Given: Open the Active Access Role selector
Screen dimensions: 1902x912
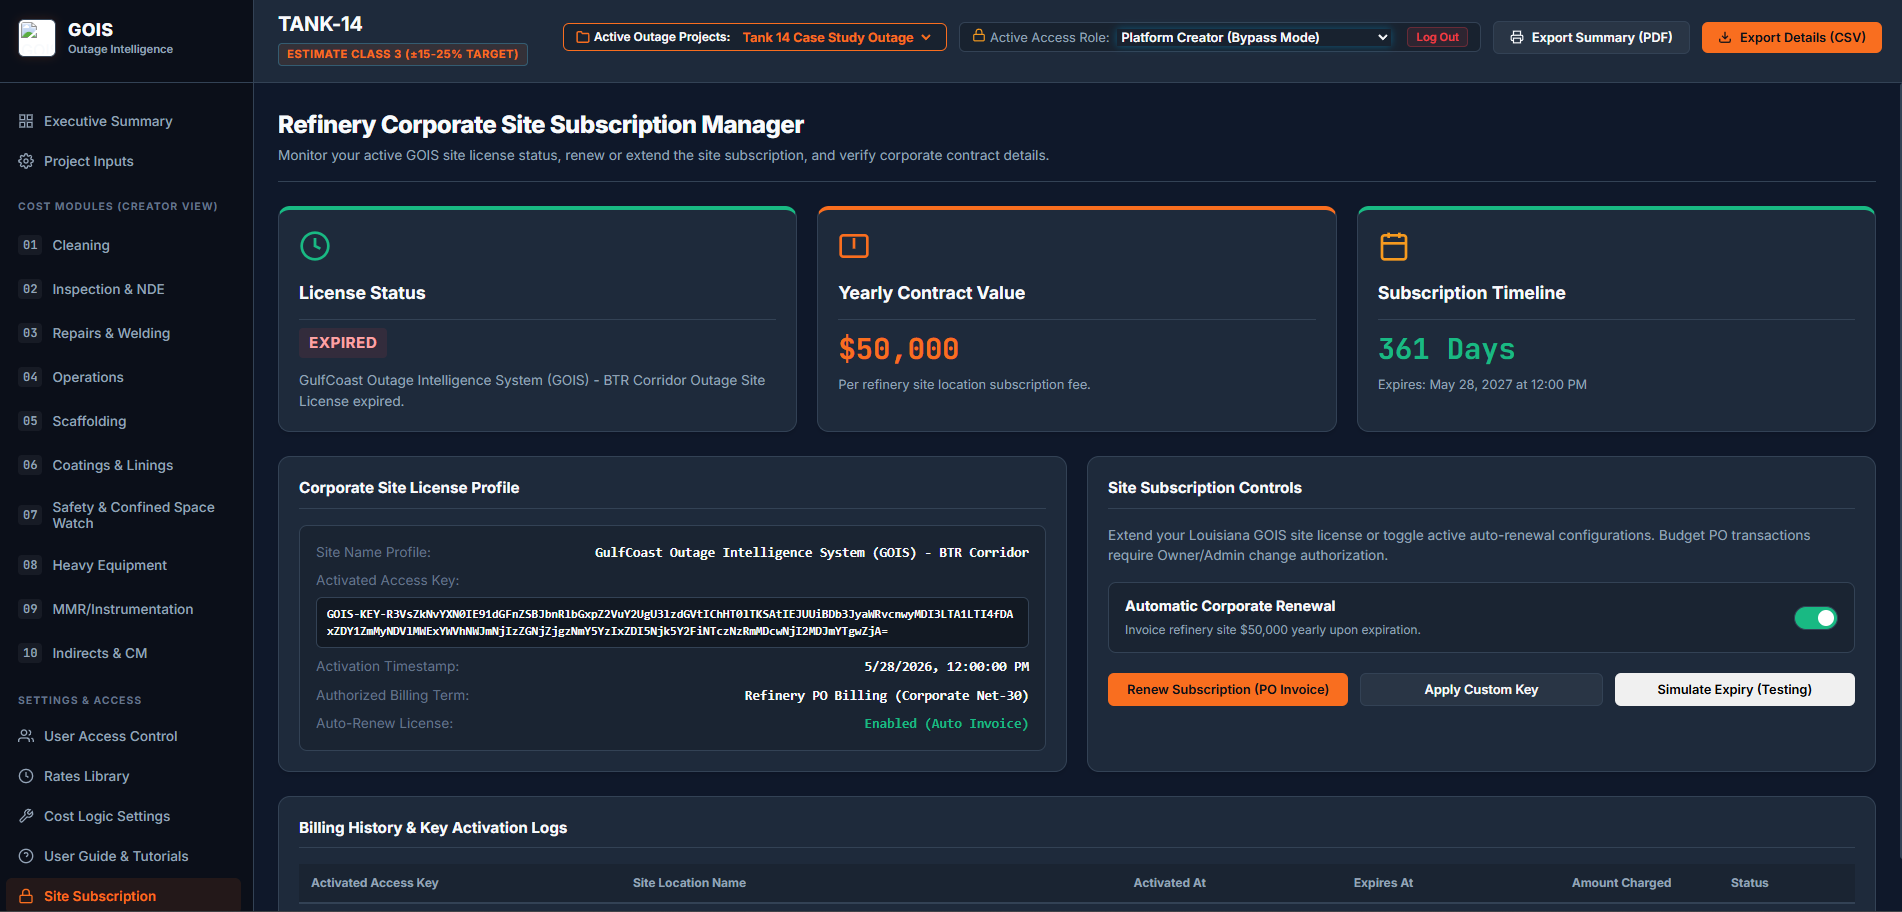Looking at the screenshot, I should pos(1254,37).
